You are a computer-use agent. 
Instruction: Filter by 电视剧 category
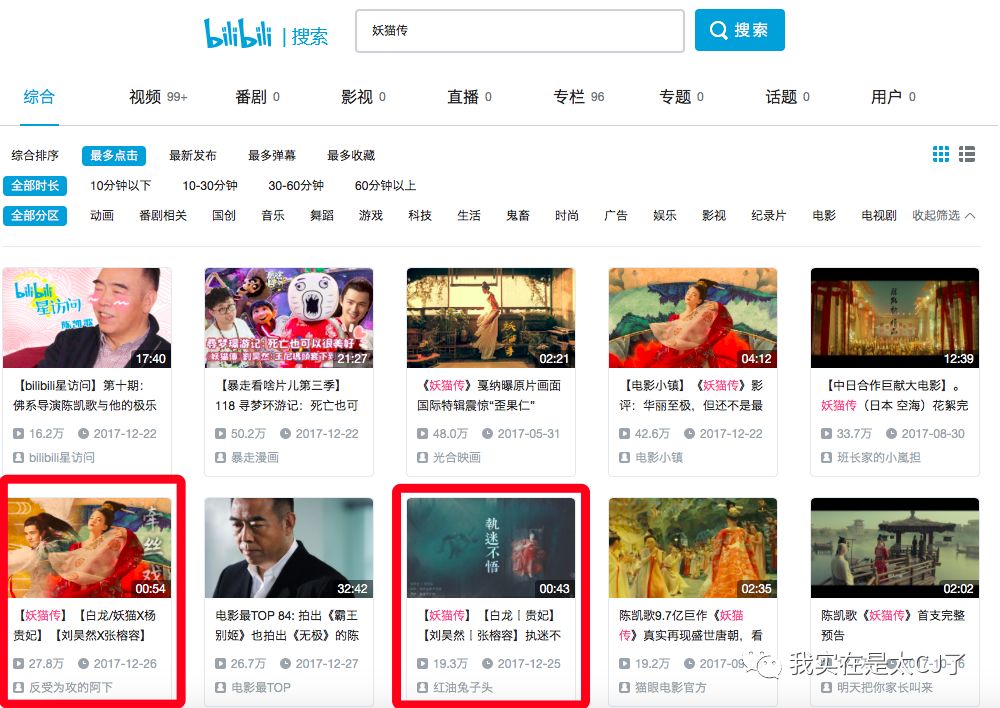[879, 216]
